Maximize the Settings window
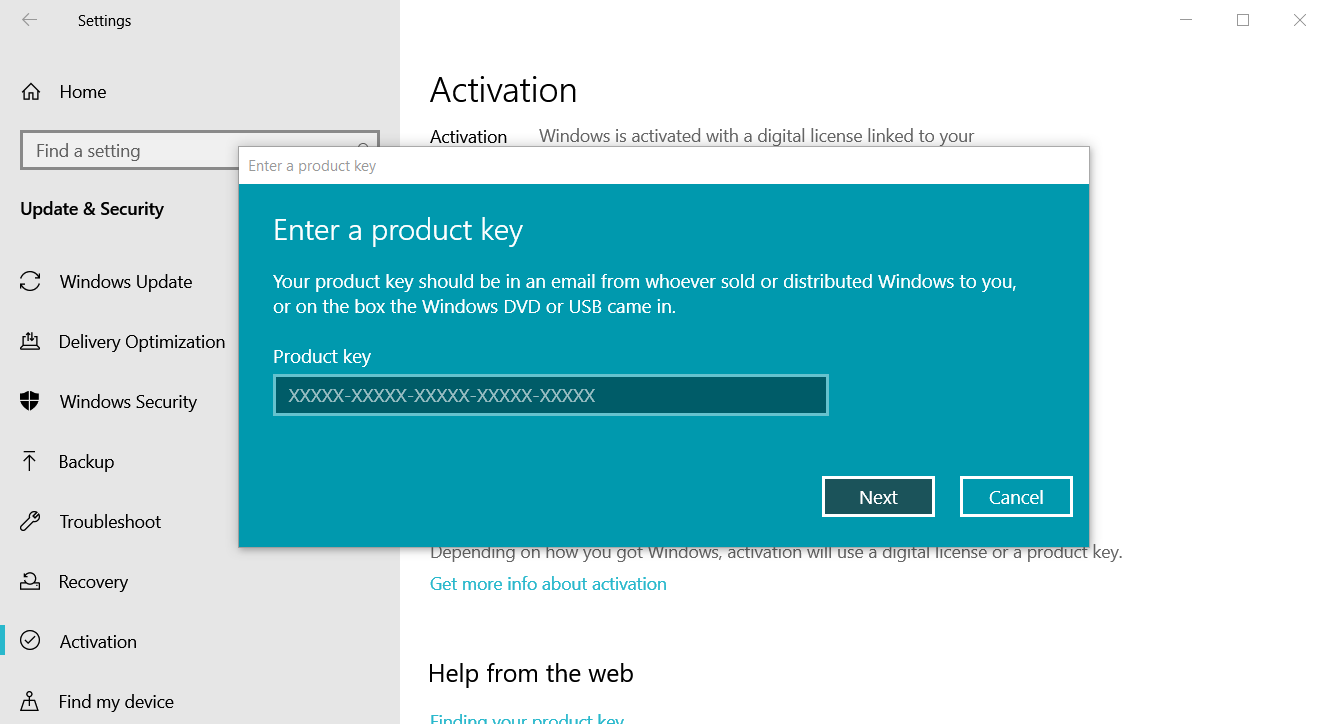The height and width of the screenshot is (724, 1329). pyautogui.click(x=1243, y=20)
